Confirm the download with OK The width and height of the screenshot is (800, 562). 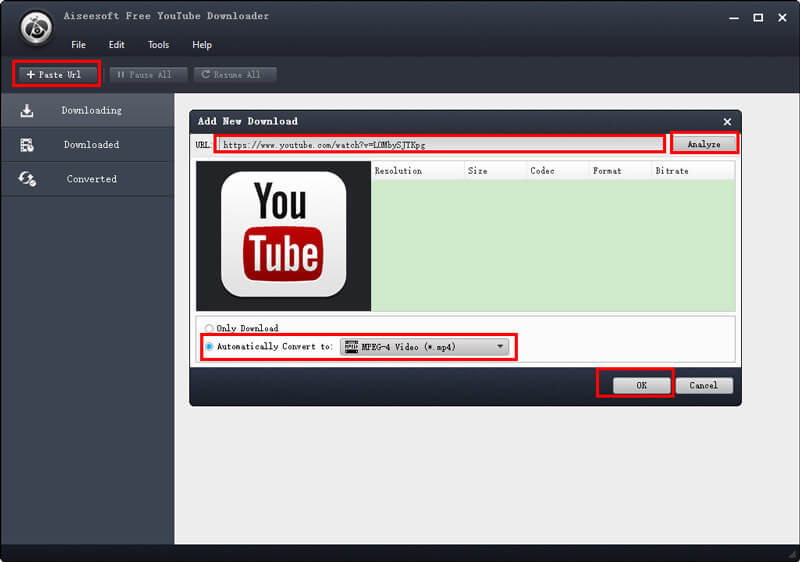(641, 386)
